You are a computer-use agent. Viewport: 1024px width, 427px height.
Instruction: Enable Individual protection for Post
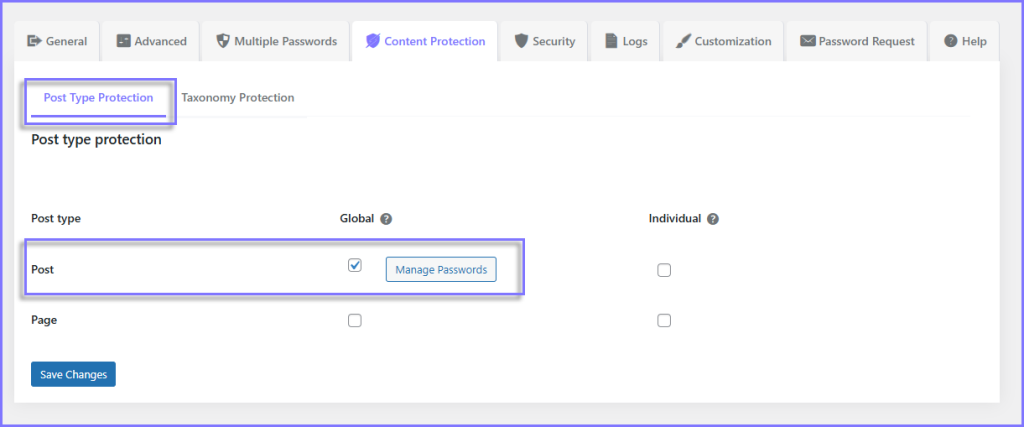coord(664,270)
